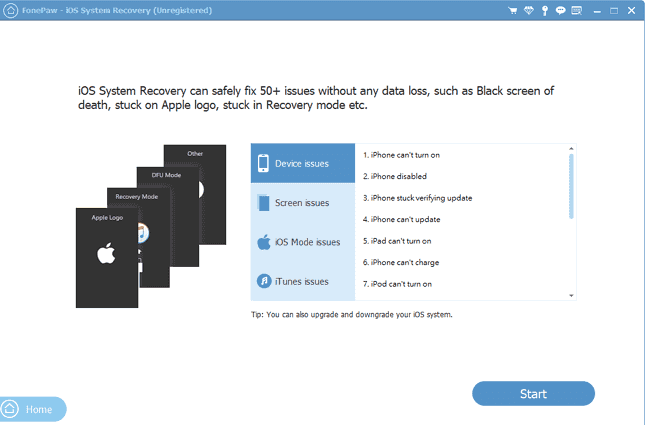Open the title bar menu icon
The image size is (645, 425).
click(x=576, y=10)
